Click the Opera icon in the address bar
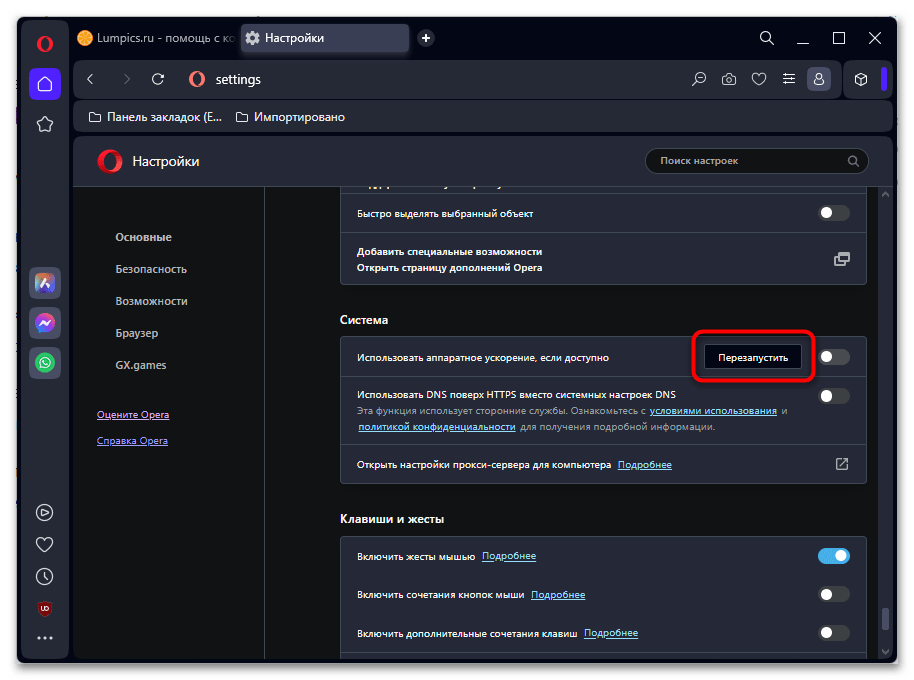The height and width of the screenshot is (680, 914). (197, 79)
